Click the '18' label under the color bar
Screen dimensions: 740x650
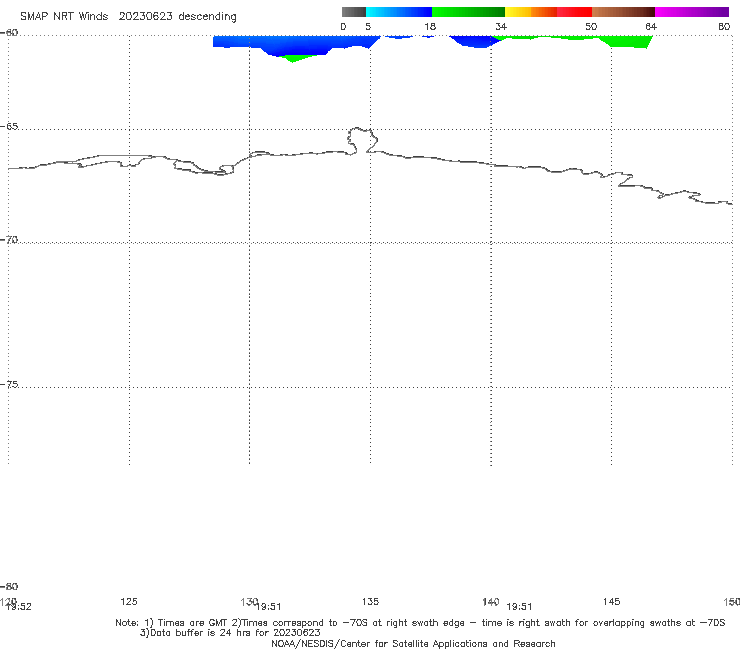[430, 27]
